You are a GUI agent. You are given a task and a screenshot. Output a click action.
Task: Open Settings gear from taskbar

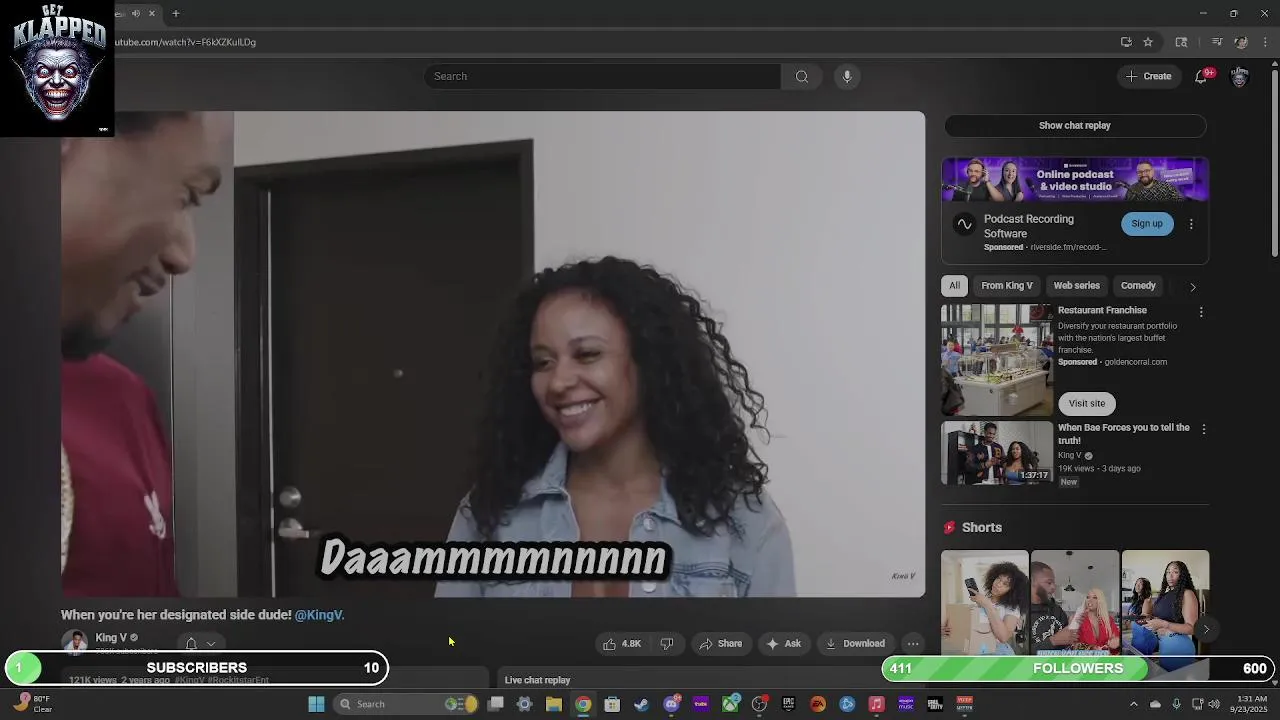(524, 704)
